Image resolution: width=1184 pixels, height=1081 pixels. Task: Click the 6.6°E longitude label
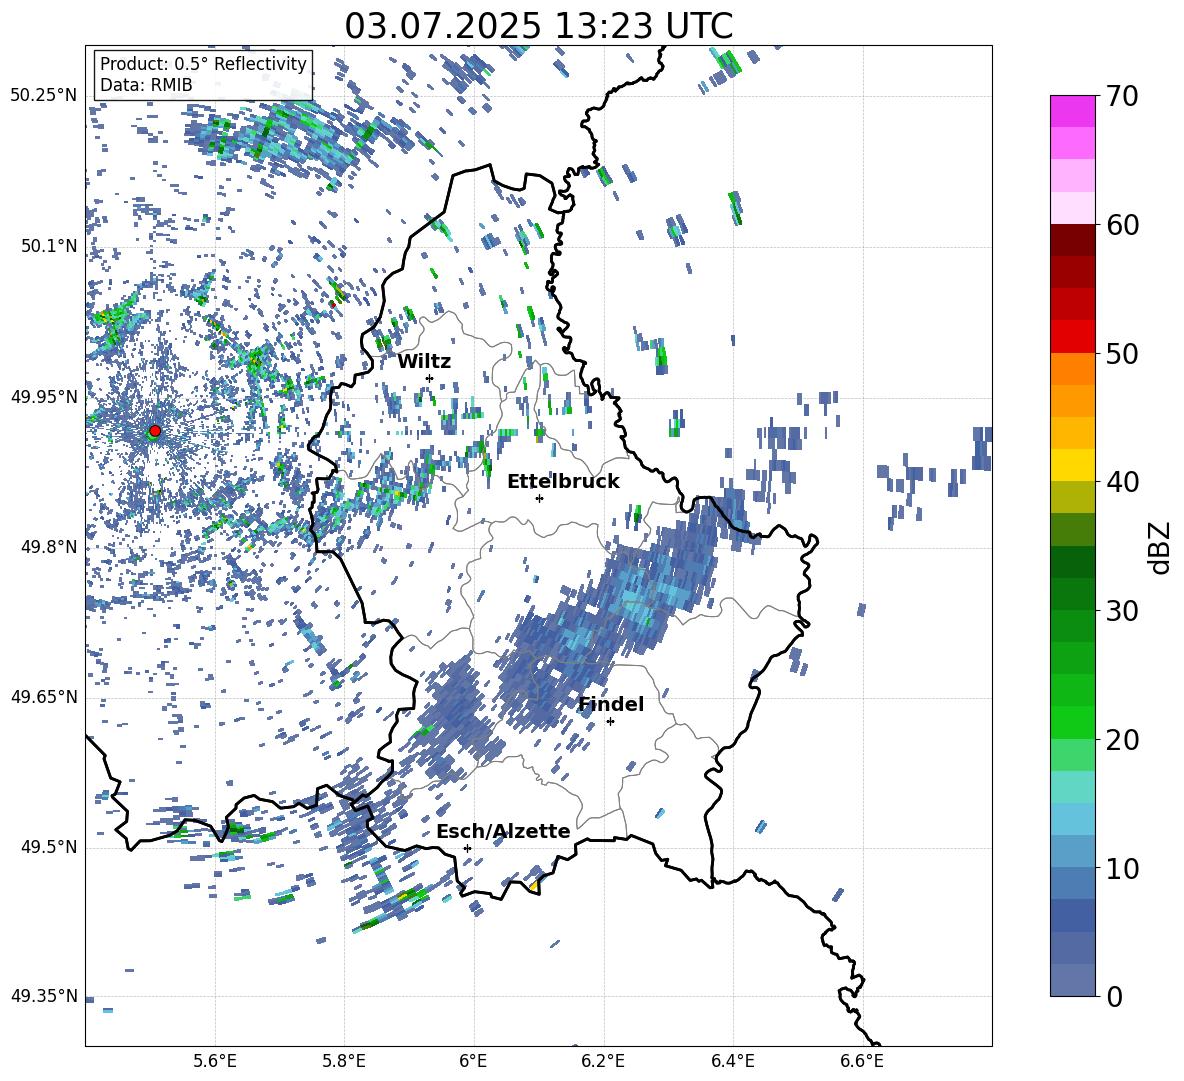862,1061
